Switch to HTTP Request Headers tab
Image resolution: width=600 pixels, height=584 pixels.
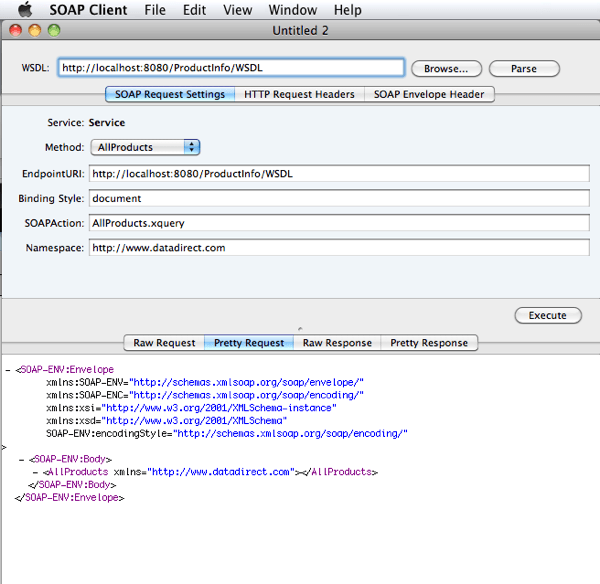pyautogui.click(x=299, y=94)
